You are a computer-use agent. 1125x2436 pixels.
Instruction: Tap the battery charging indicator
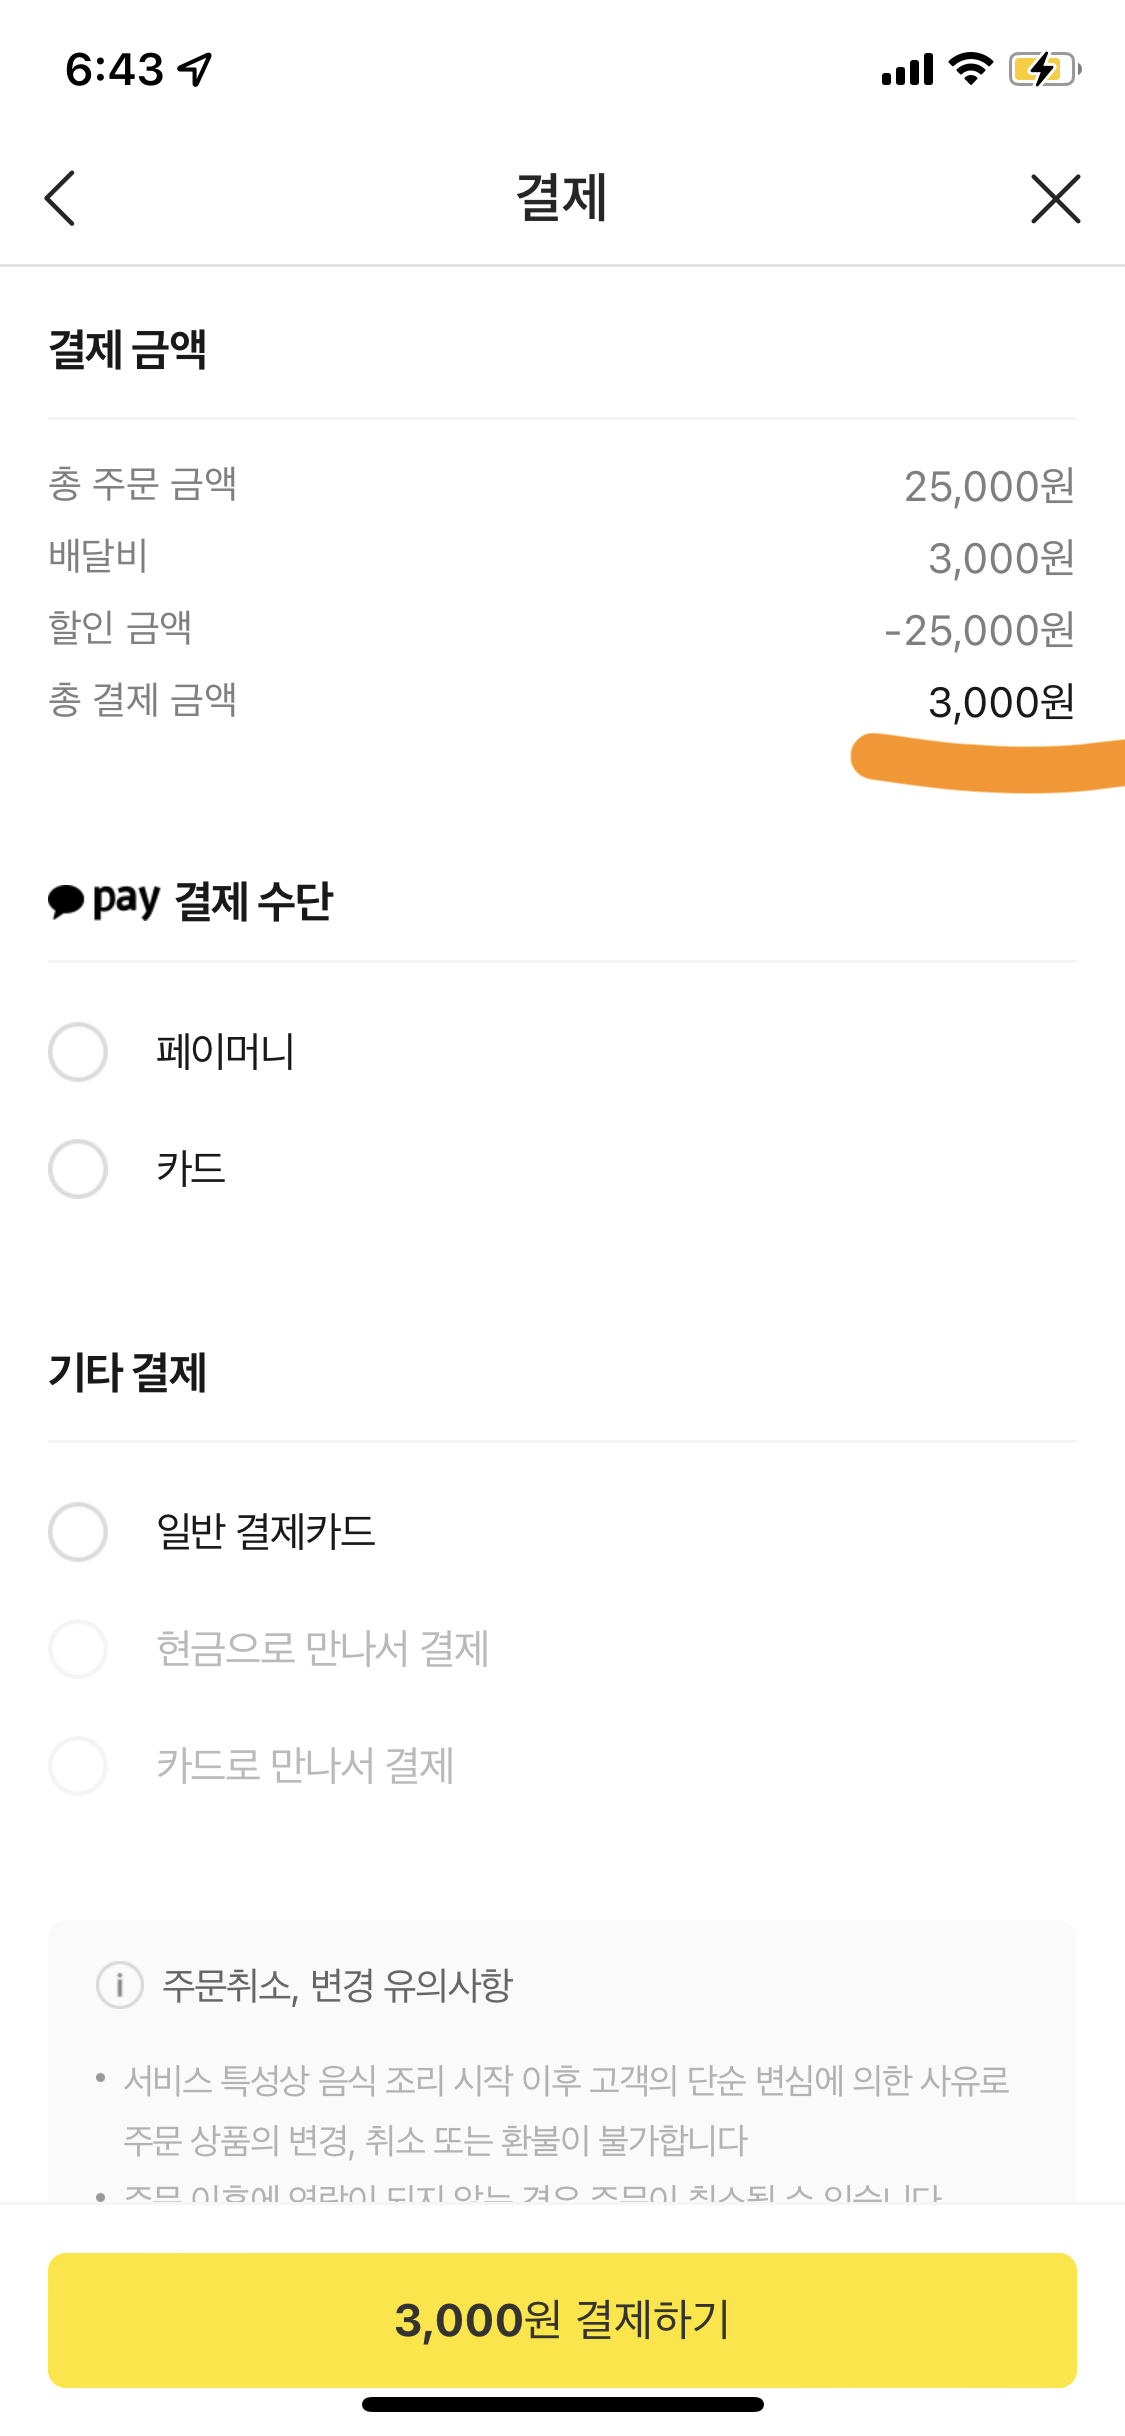[1045, 69]
